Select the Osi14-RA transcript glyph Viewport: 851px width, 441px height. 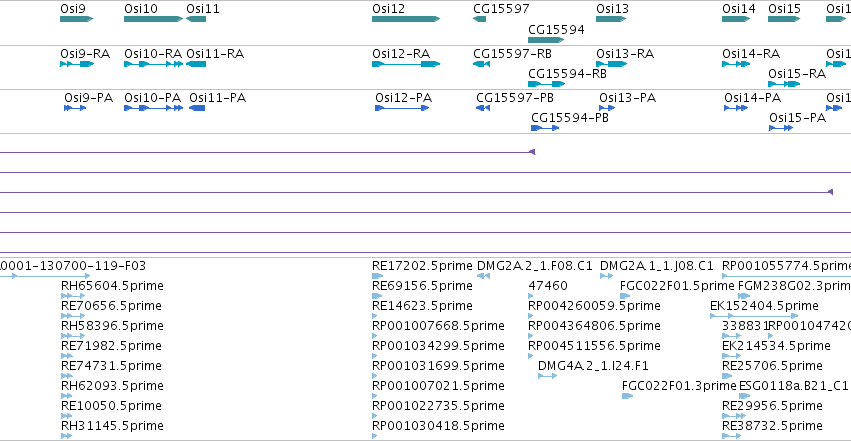[736, 64]
